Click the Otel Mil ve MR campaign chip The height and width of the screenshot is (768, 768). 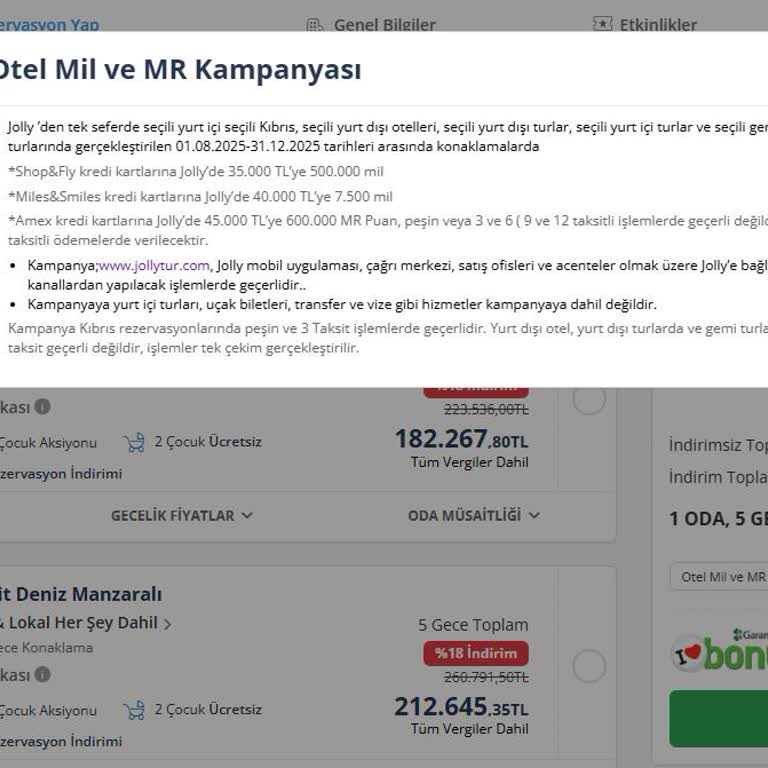[x=719, y=577]
